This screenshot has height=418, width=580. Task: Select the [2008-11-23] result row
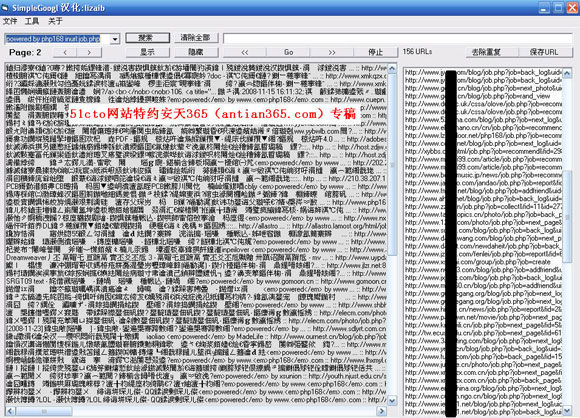coord(196,328)
